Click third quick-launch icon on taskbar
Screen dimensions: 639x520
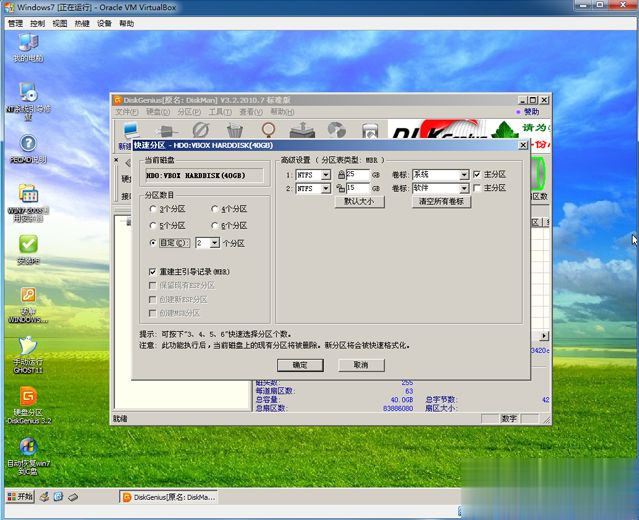(73, 497)
